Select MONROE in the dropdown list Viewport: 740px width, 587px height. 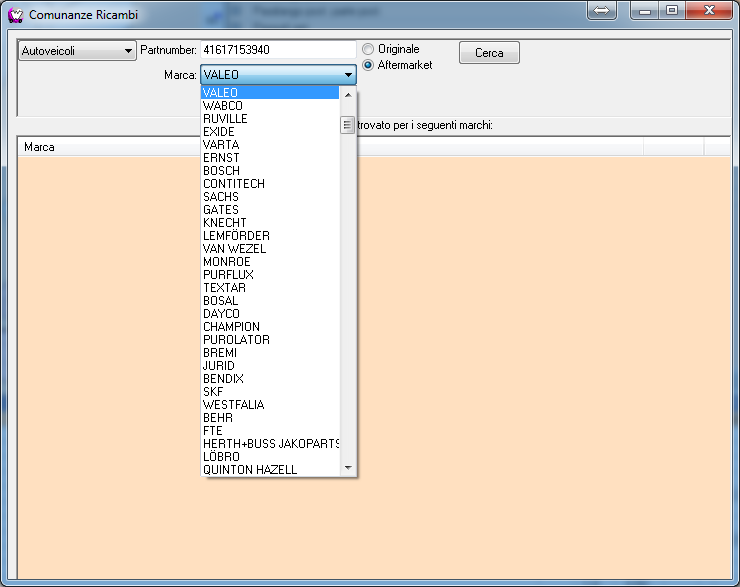click(x=227, y=262)
